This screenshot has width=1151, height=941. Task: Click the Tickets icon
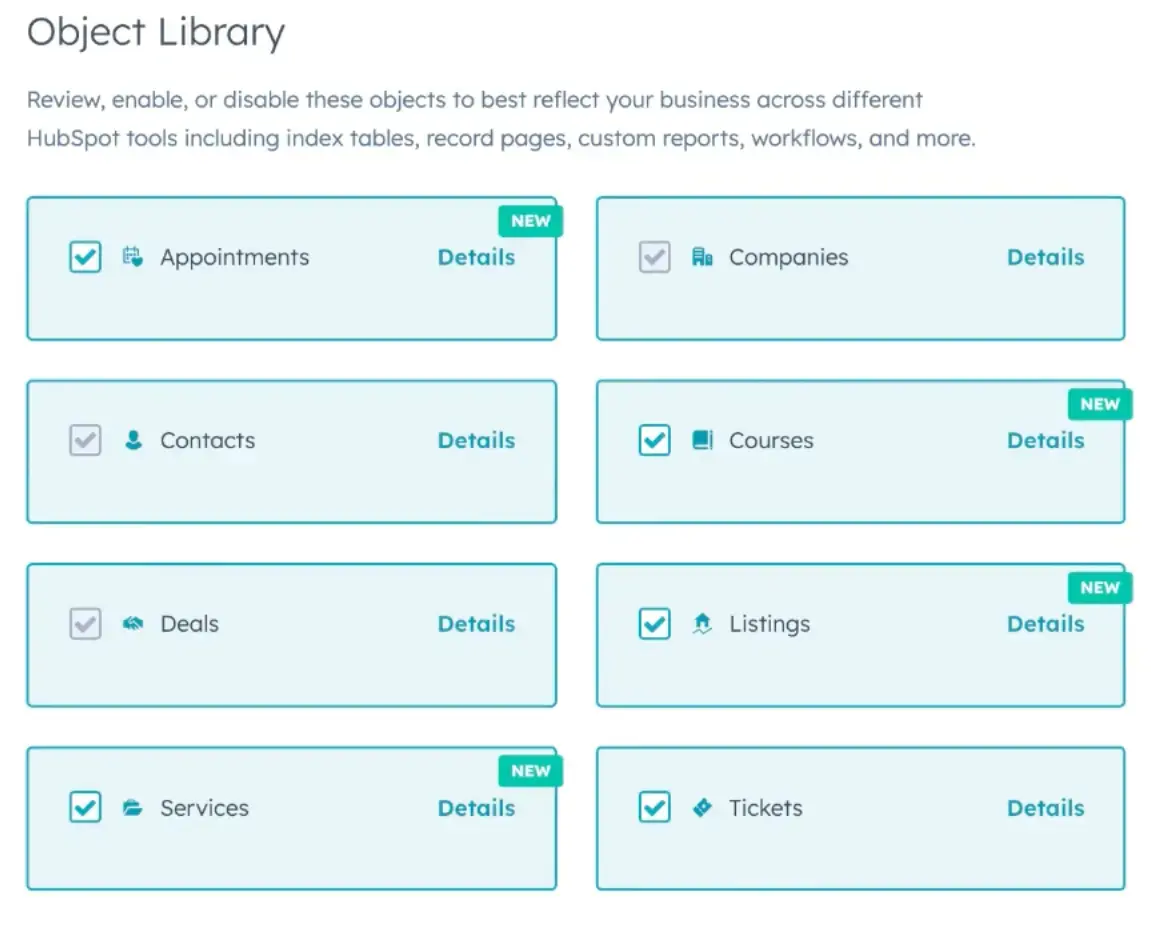point(702,808)
